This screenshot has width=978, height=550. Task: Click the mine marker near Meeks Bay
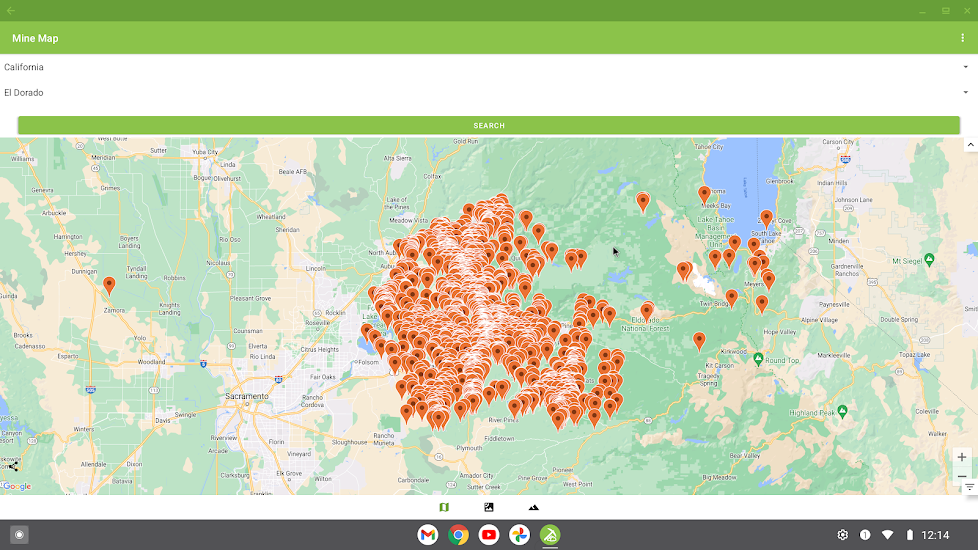click(x=704, y=194)
